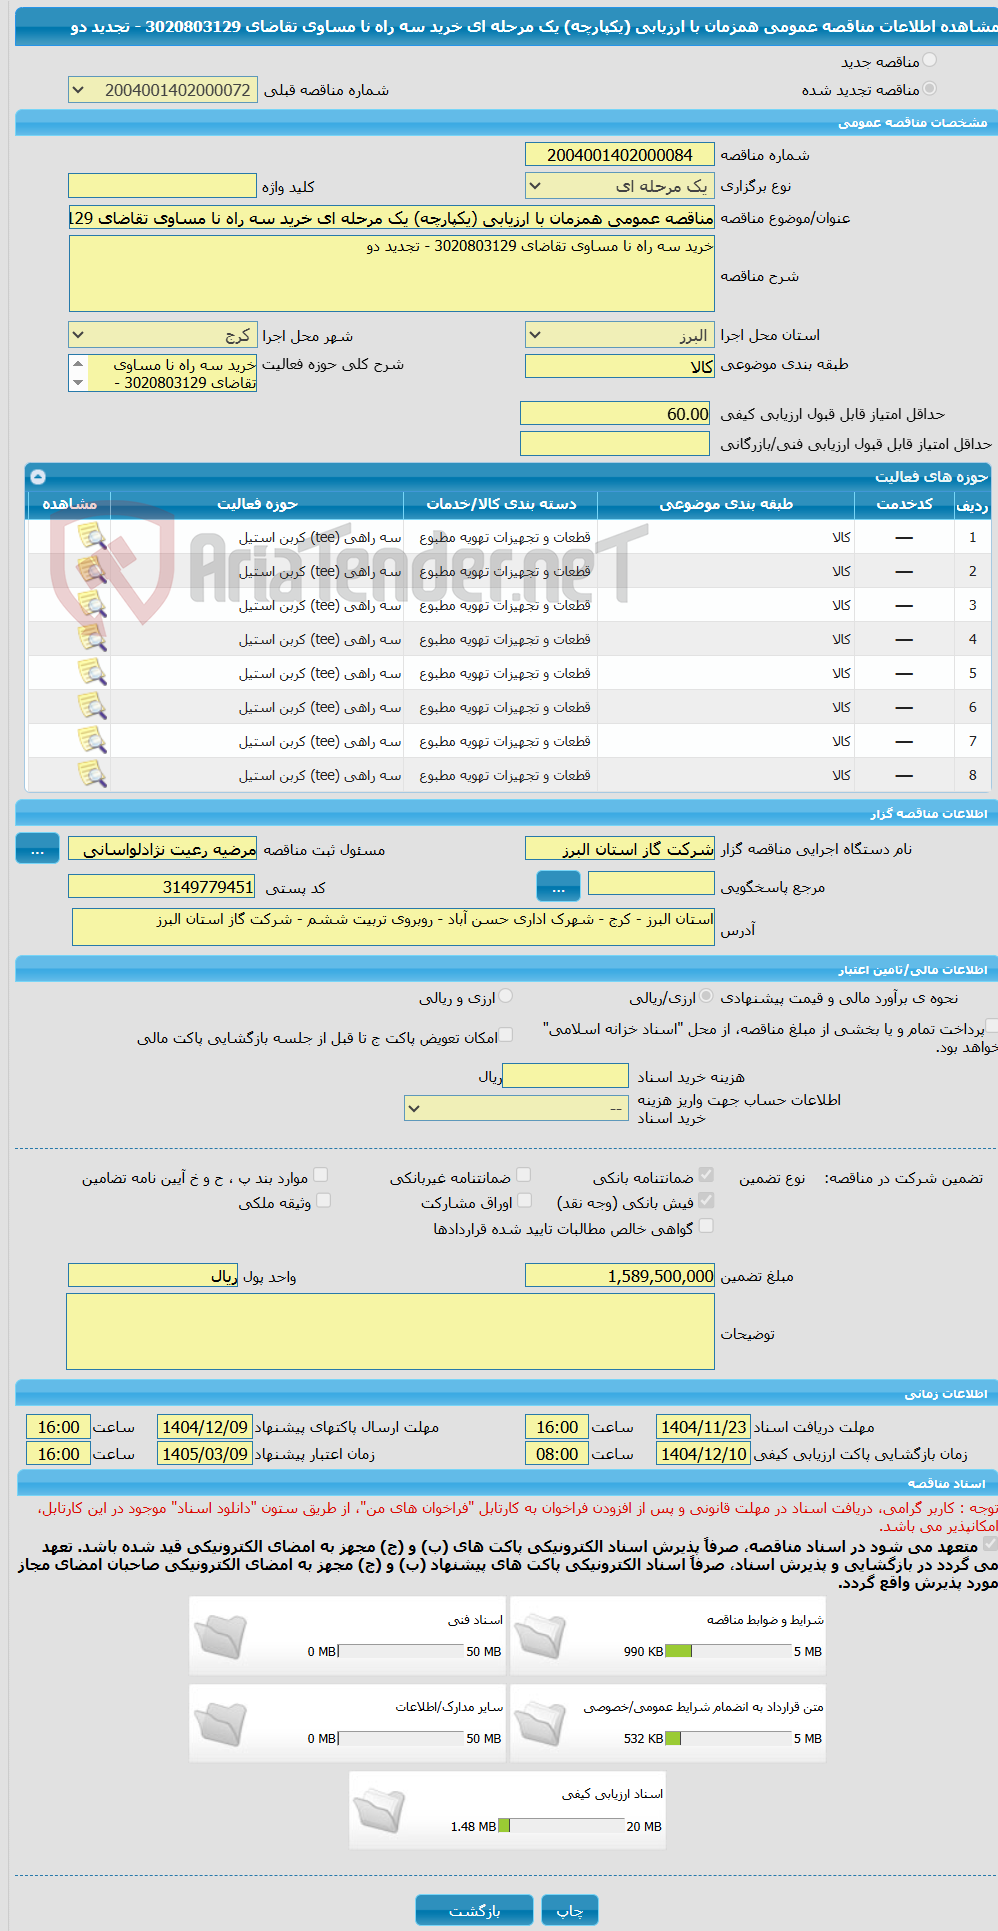Click the عنوان/موضوع مناقصه field
Viewport: 998px width, 1931px height.
[391, 217]
